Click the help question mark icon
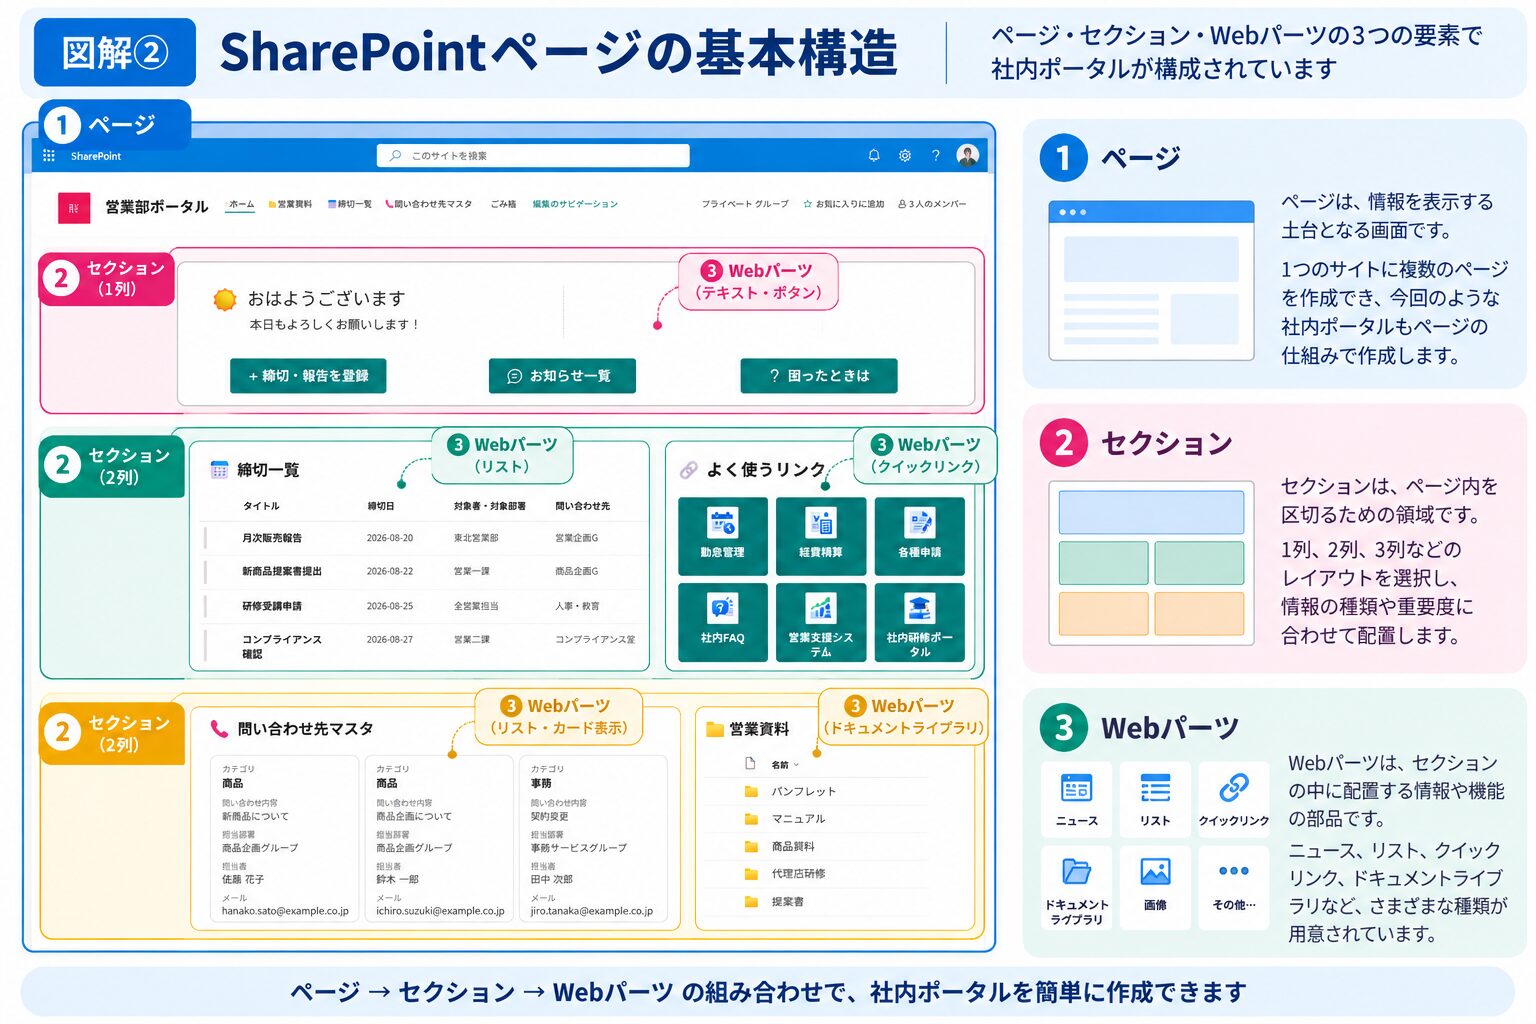 [936, 155]
